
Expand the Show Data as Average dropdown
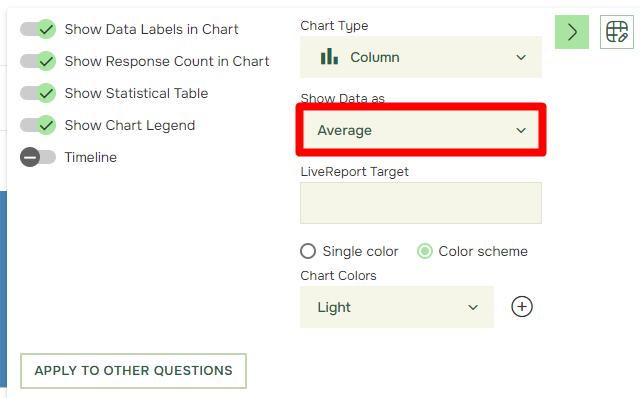pyautogui.click(x=421, y=130)
